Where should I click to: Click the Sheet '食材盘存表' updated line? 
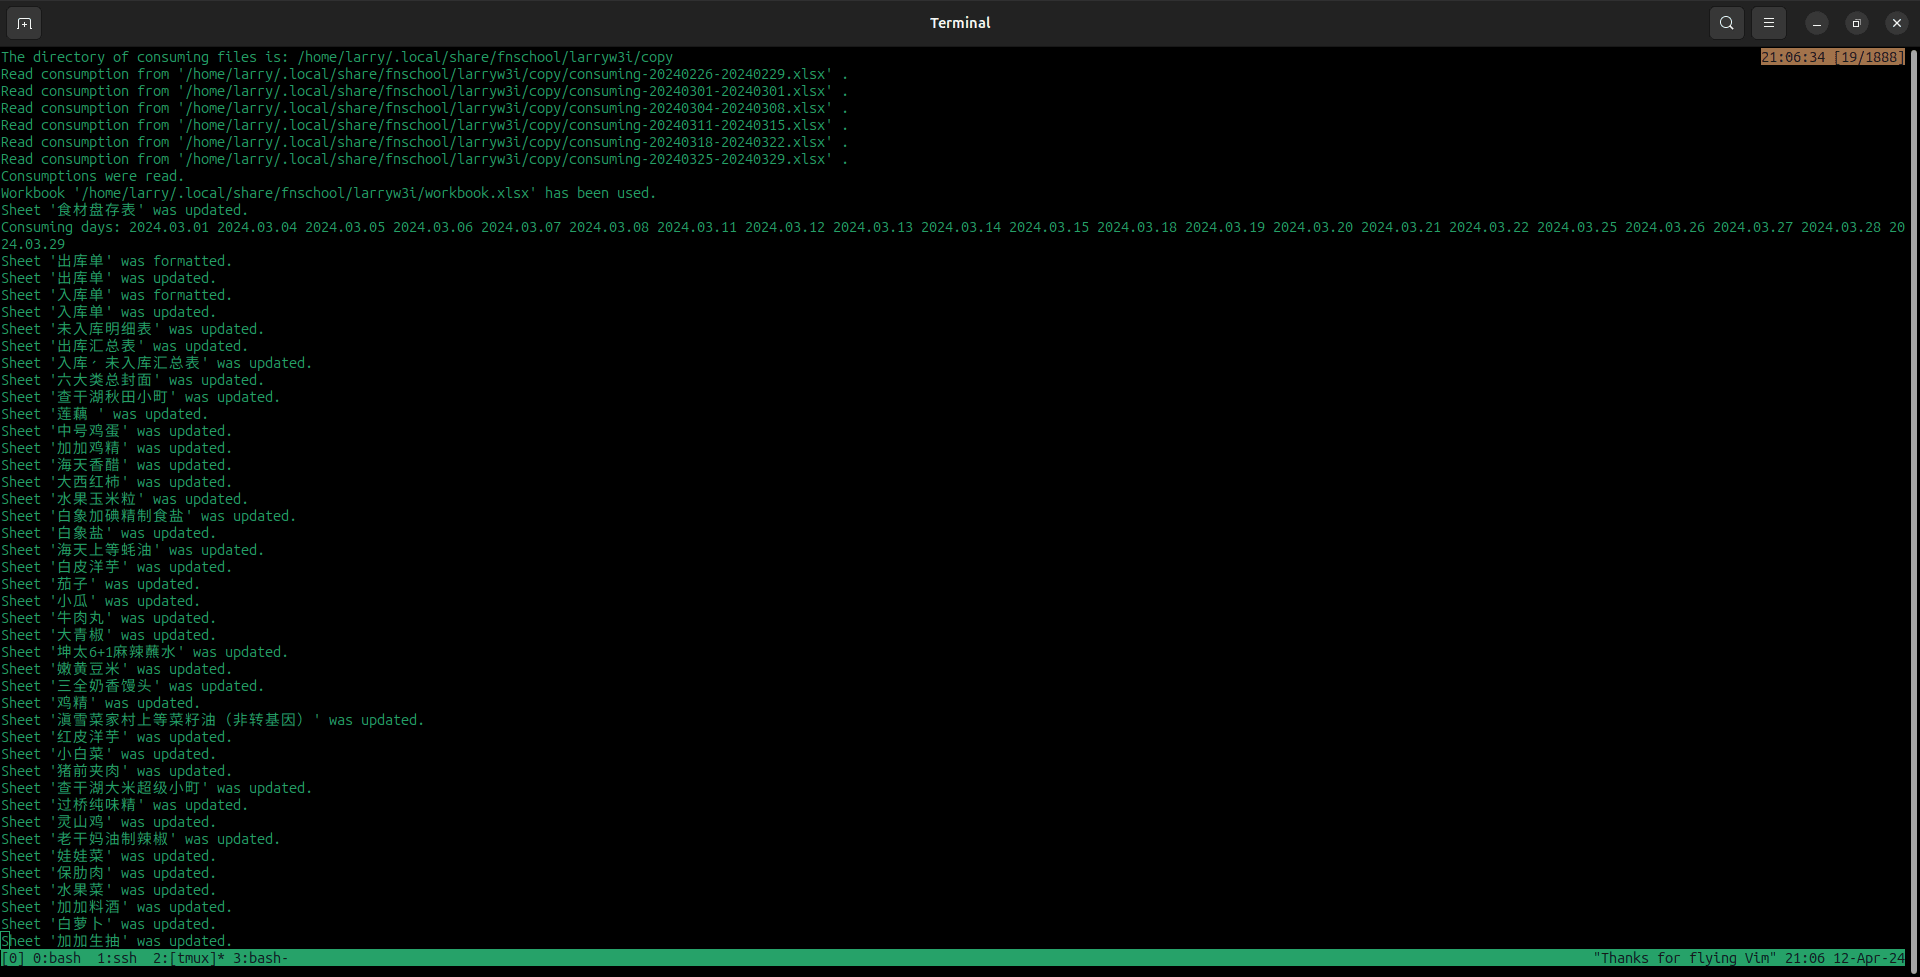(123, 210)
